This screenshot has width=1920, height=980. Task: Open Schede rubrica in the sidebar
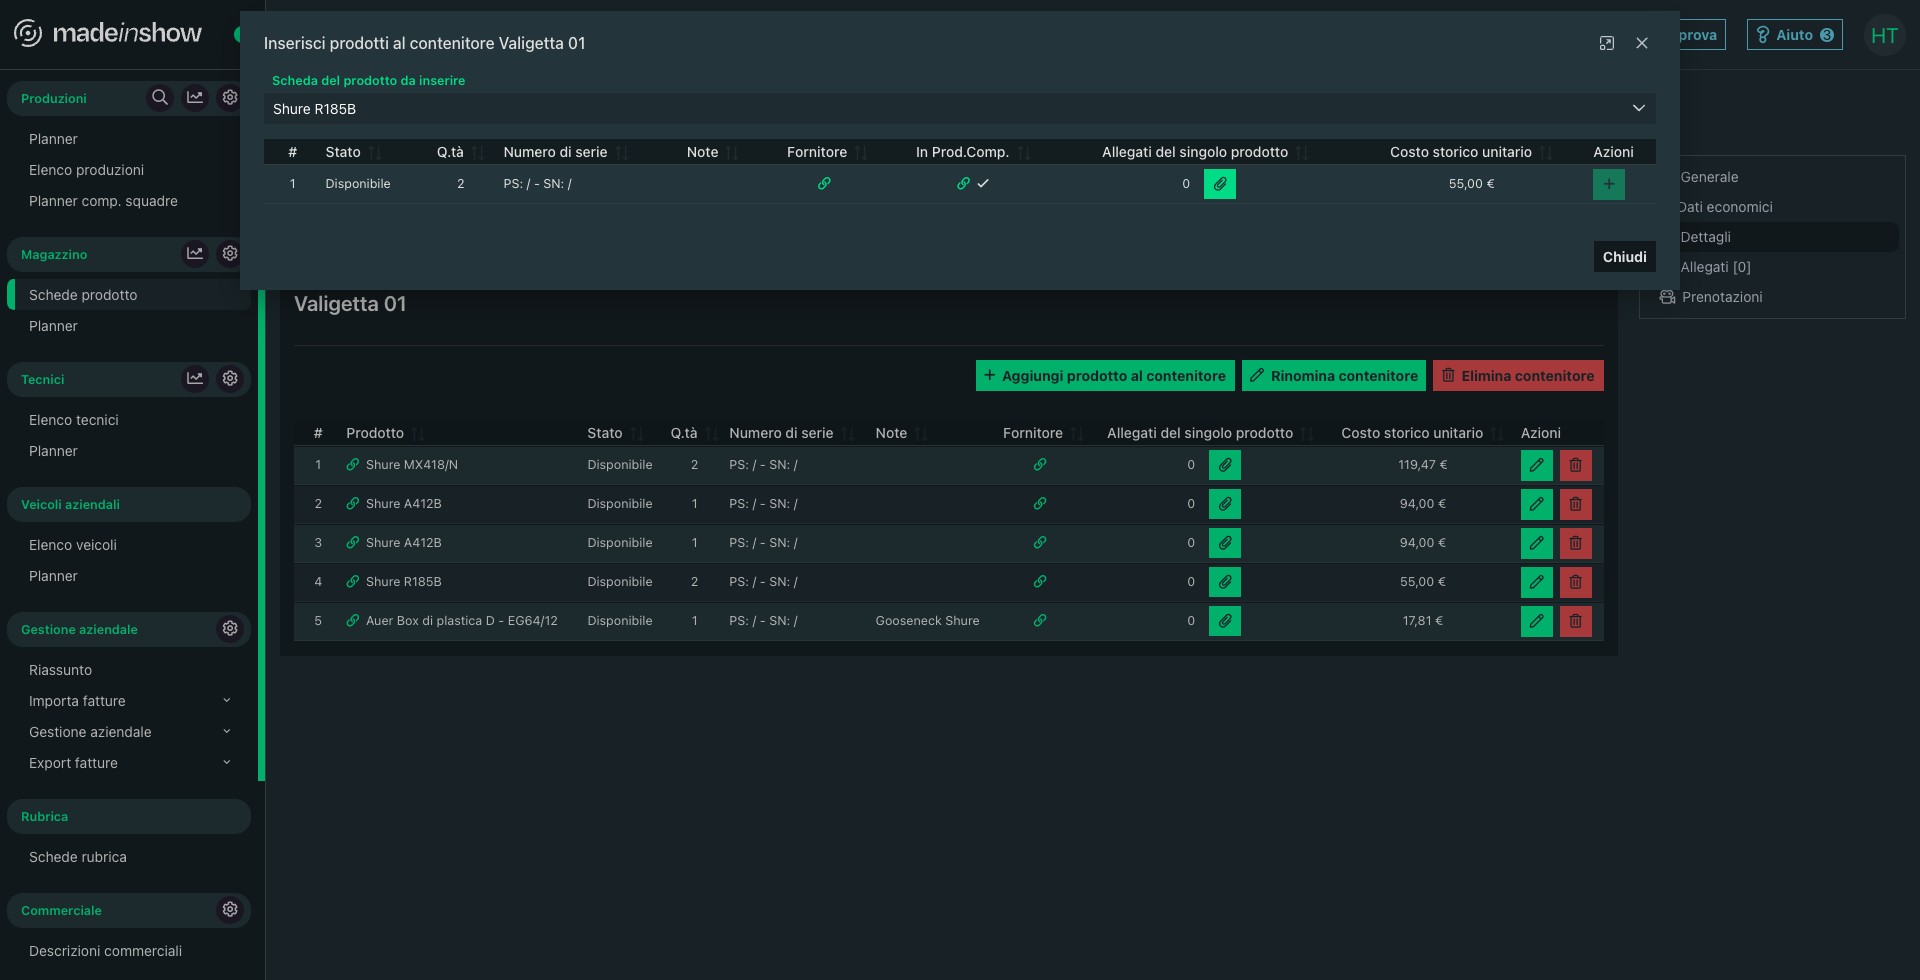pyautogui.click(x=78, y=857)
